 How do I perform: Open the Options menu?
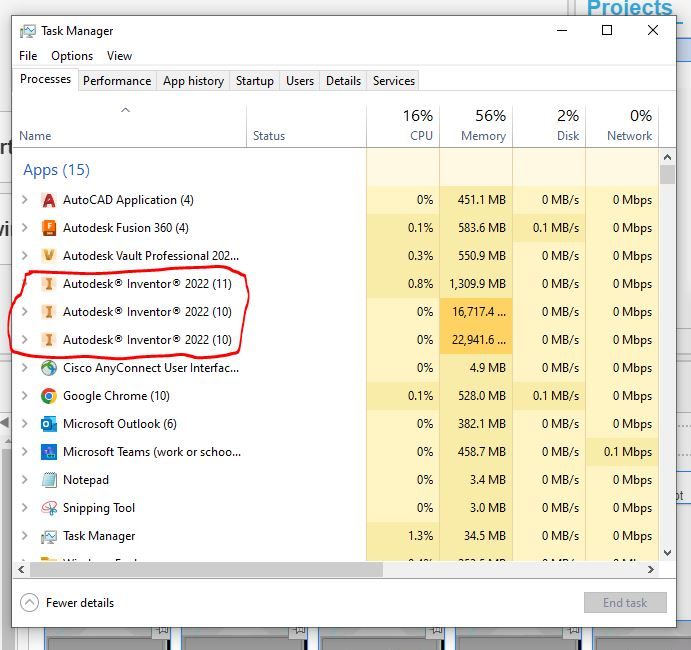point(72,56)
